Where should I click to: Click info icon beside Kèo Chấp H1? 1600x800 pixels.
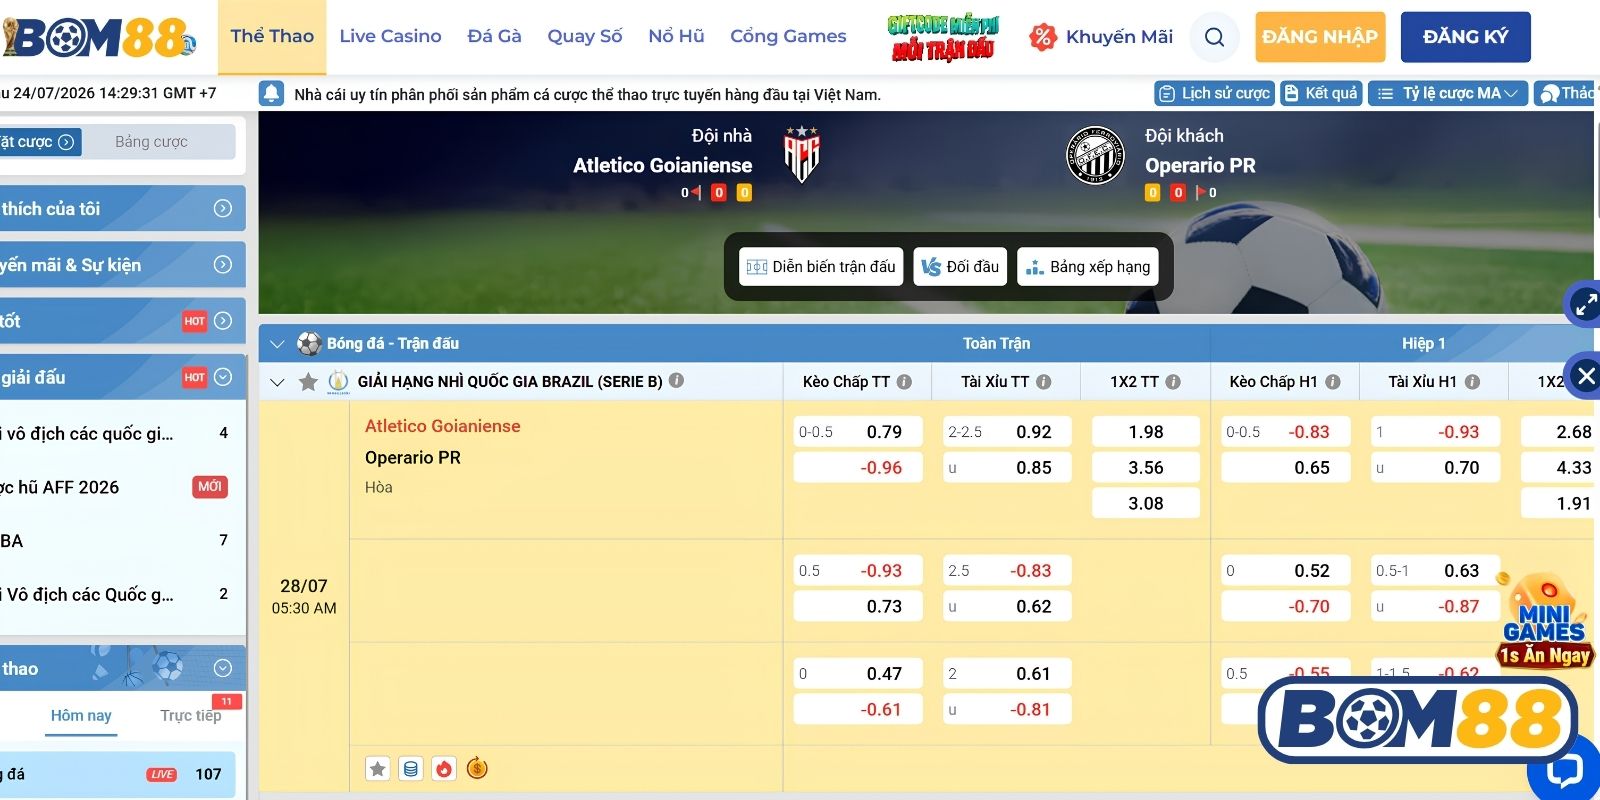point(1332,381)
